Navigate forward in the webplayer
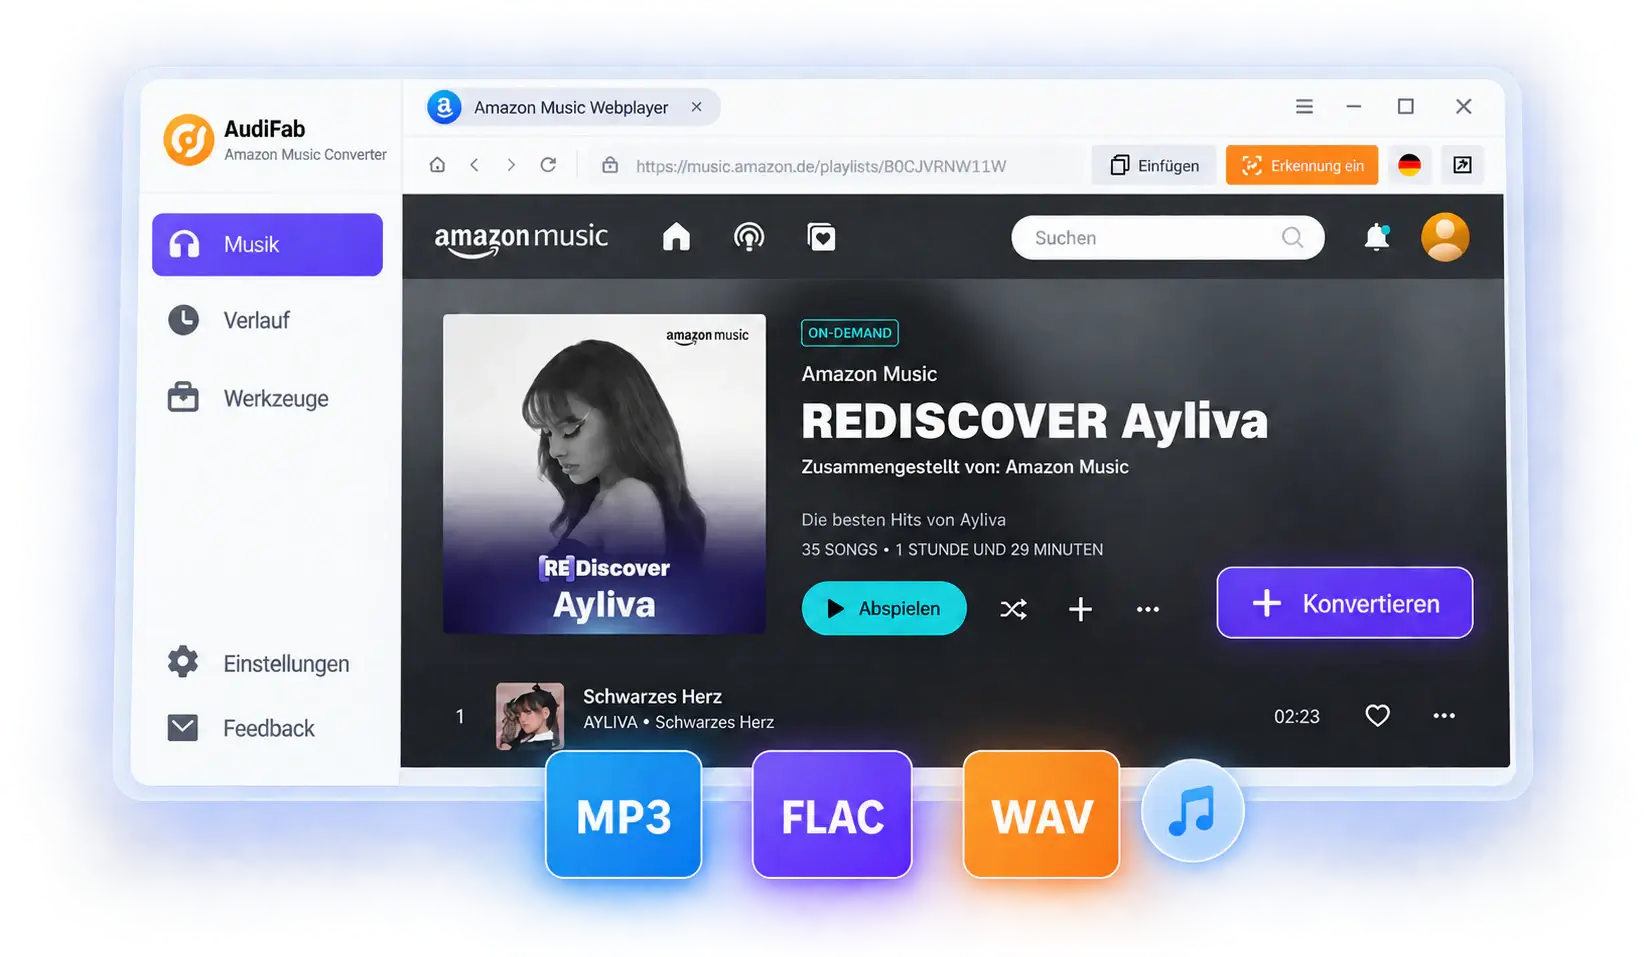 coord(511,165)
